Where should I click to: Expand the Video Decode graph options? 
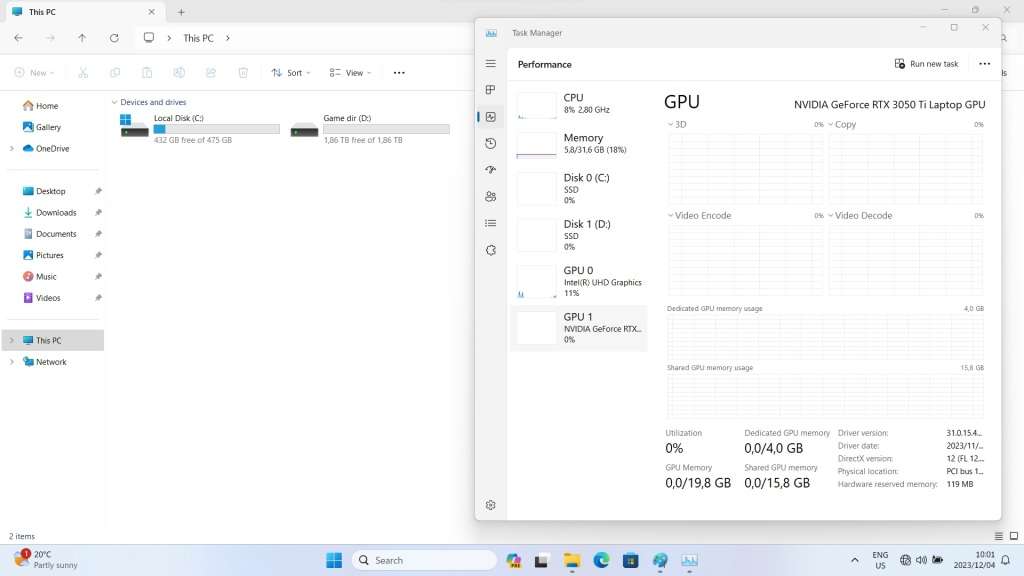tap(830, 215)
